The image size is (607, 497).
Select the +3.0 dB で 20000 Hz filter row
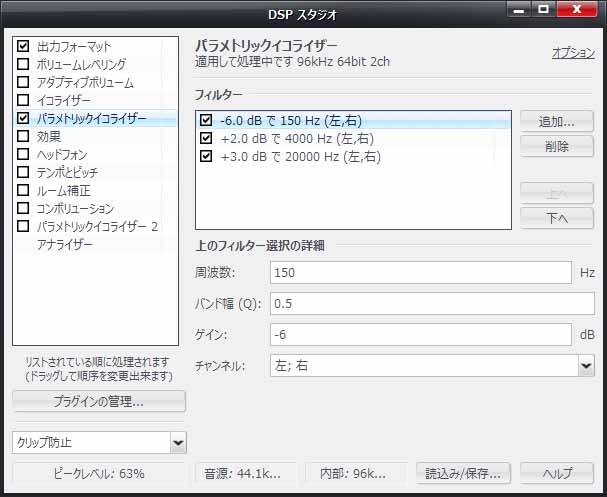coord(353,156)
